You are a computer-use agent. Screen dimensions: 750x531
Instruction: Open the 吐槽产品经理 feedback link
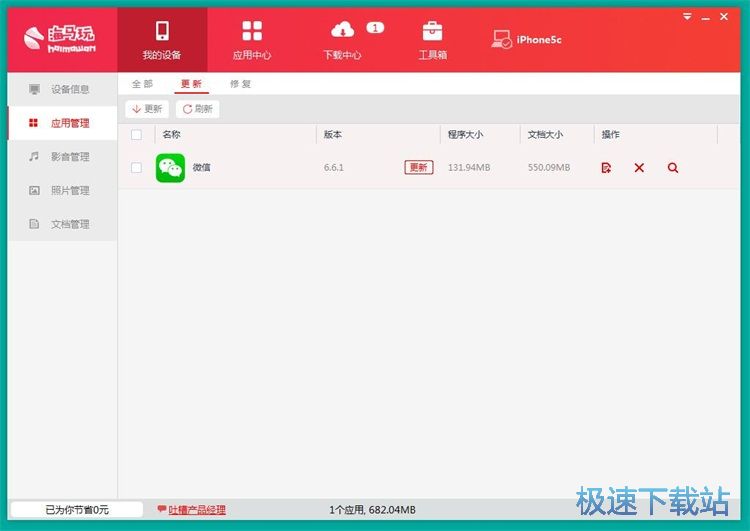coord(197,510)
